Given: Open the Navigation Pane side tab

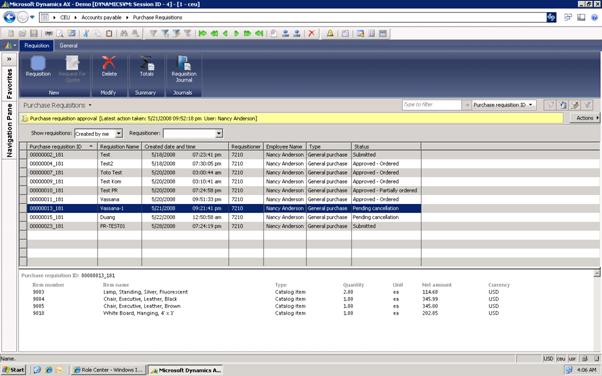Looking at the screenshot, I should 9,131.
